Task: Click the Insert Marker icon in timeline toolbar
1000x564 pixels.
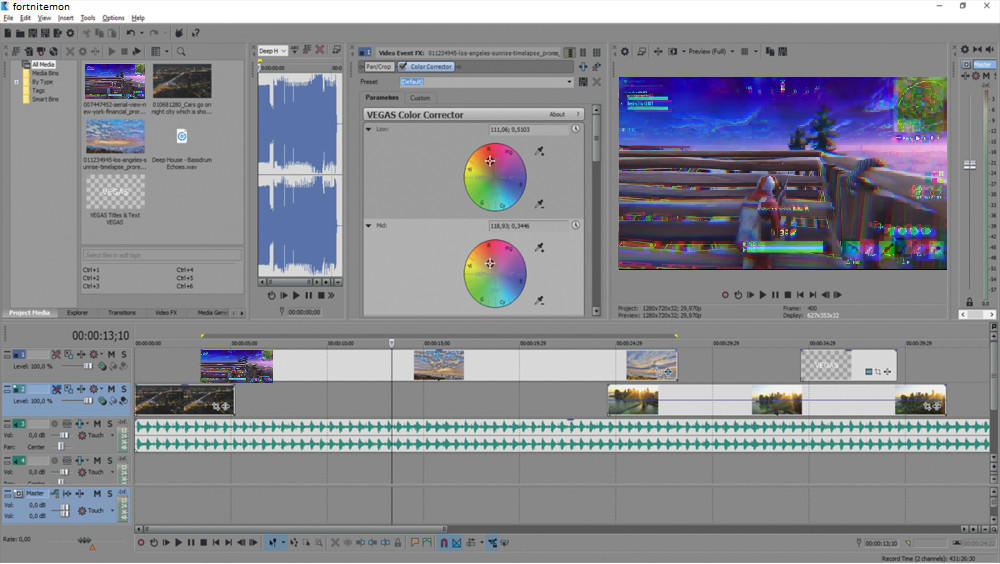Action: (415, 543)
